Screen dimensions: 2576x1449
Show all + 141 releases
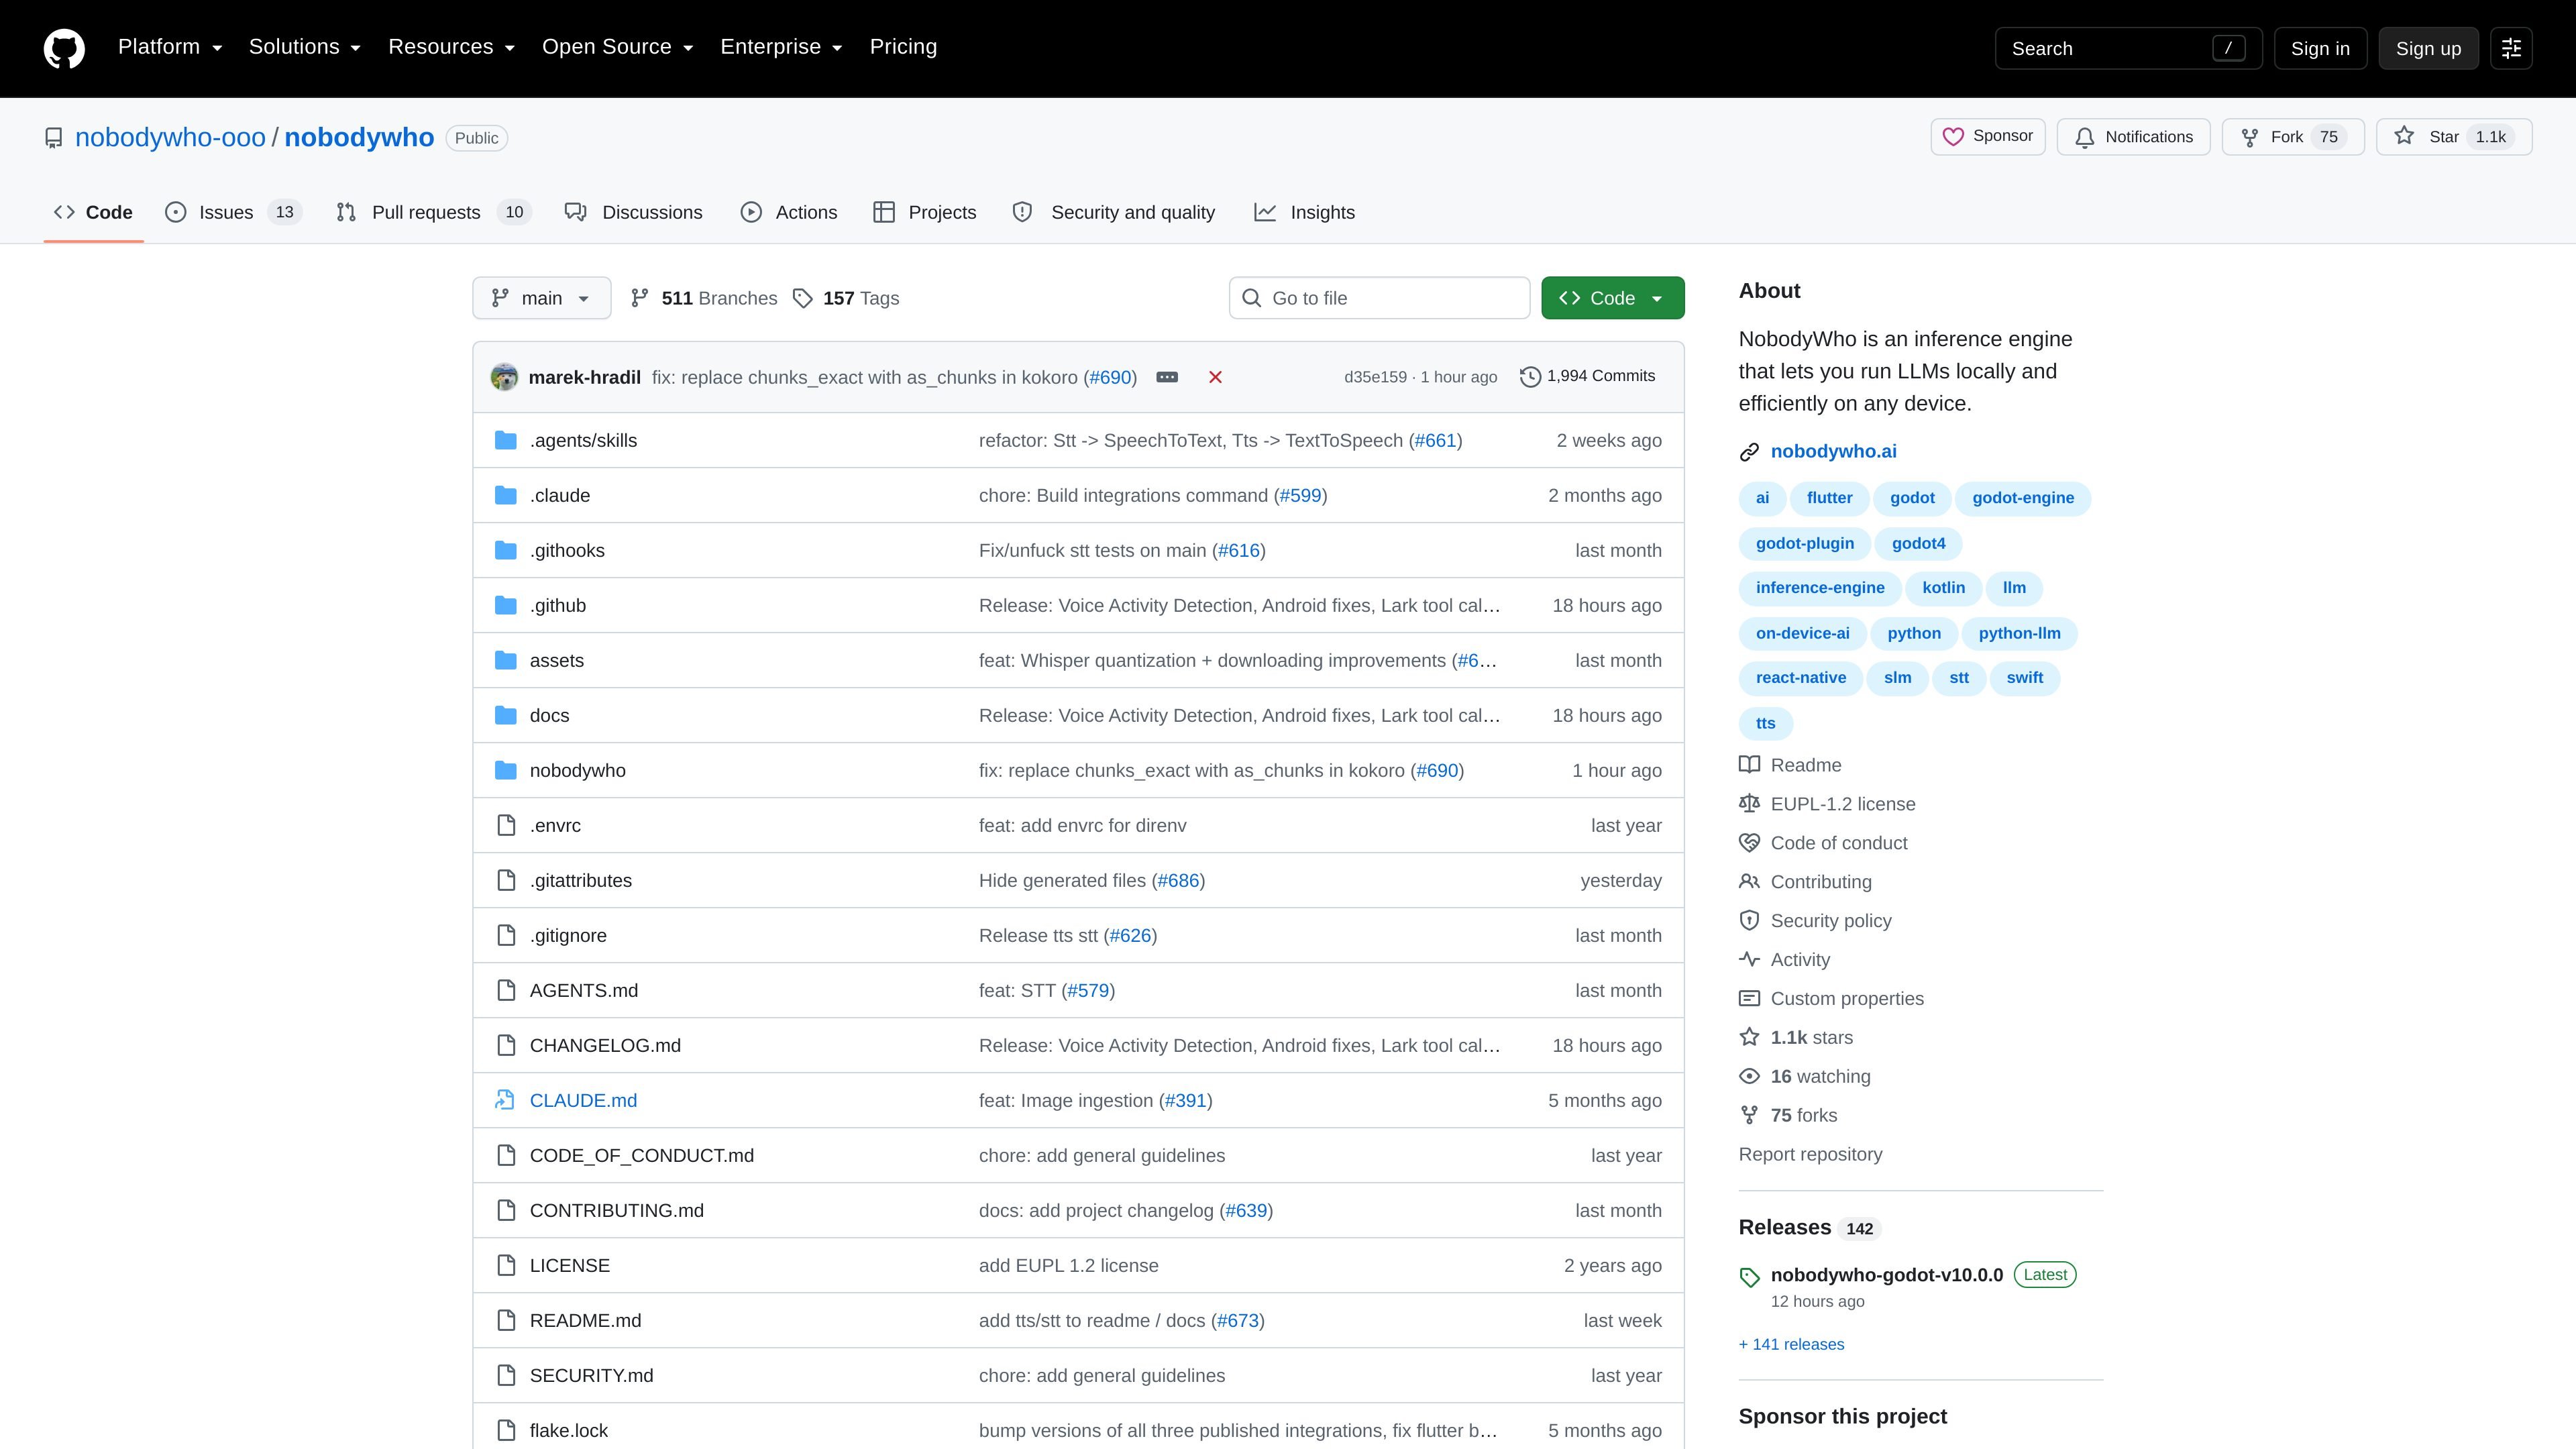1791,1345
